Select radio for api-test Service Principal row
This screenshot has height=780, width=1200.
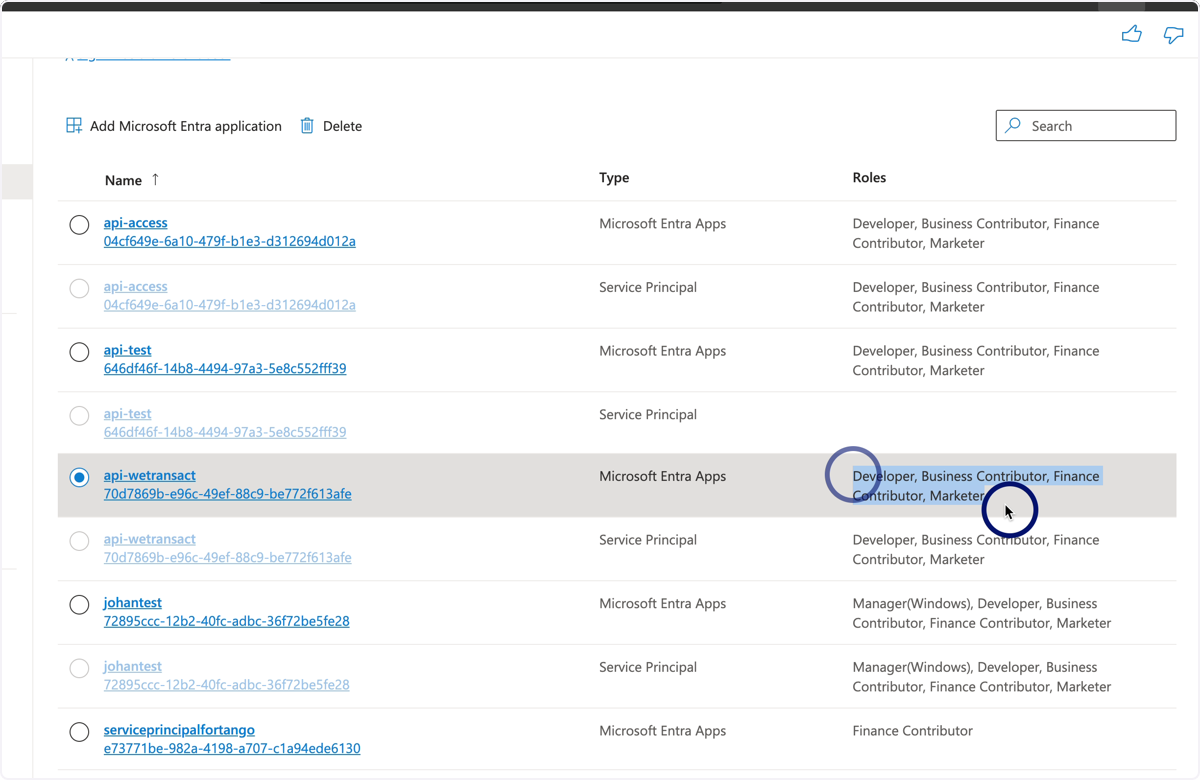tap(79, 416)
